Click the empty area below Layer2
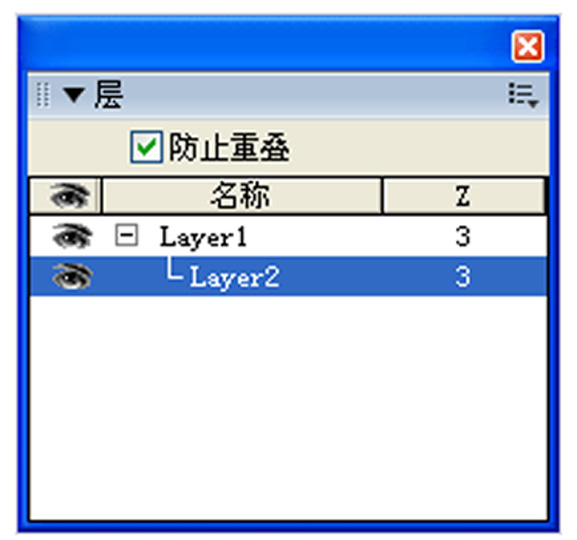The image size is (577, 540). (288, 407)
